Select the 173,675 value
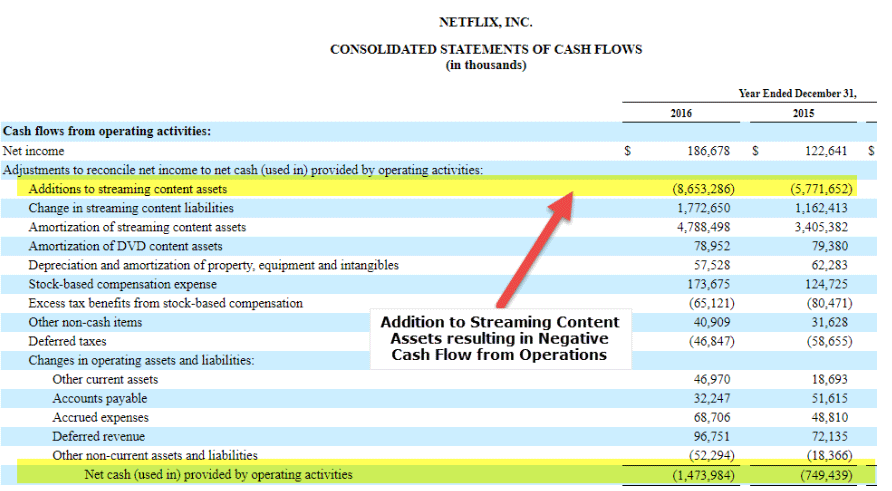892x491 pixels. click(709, 284)
